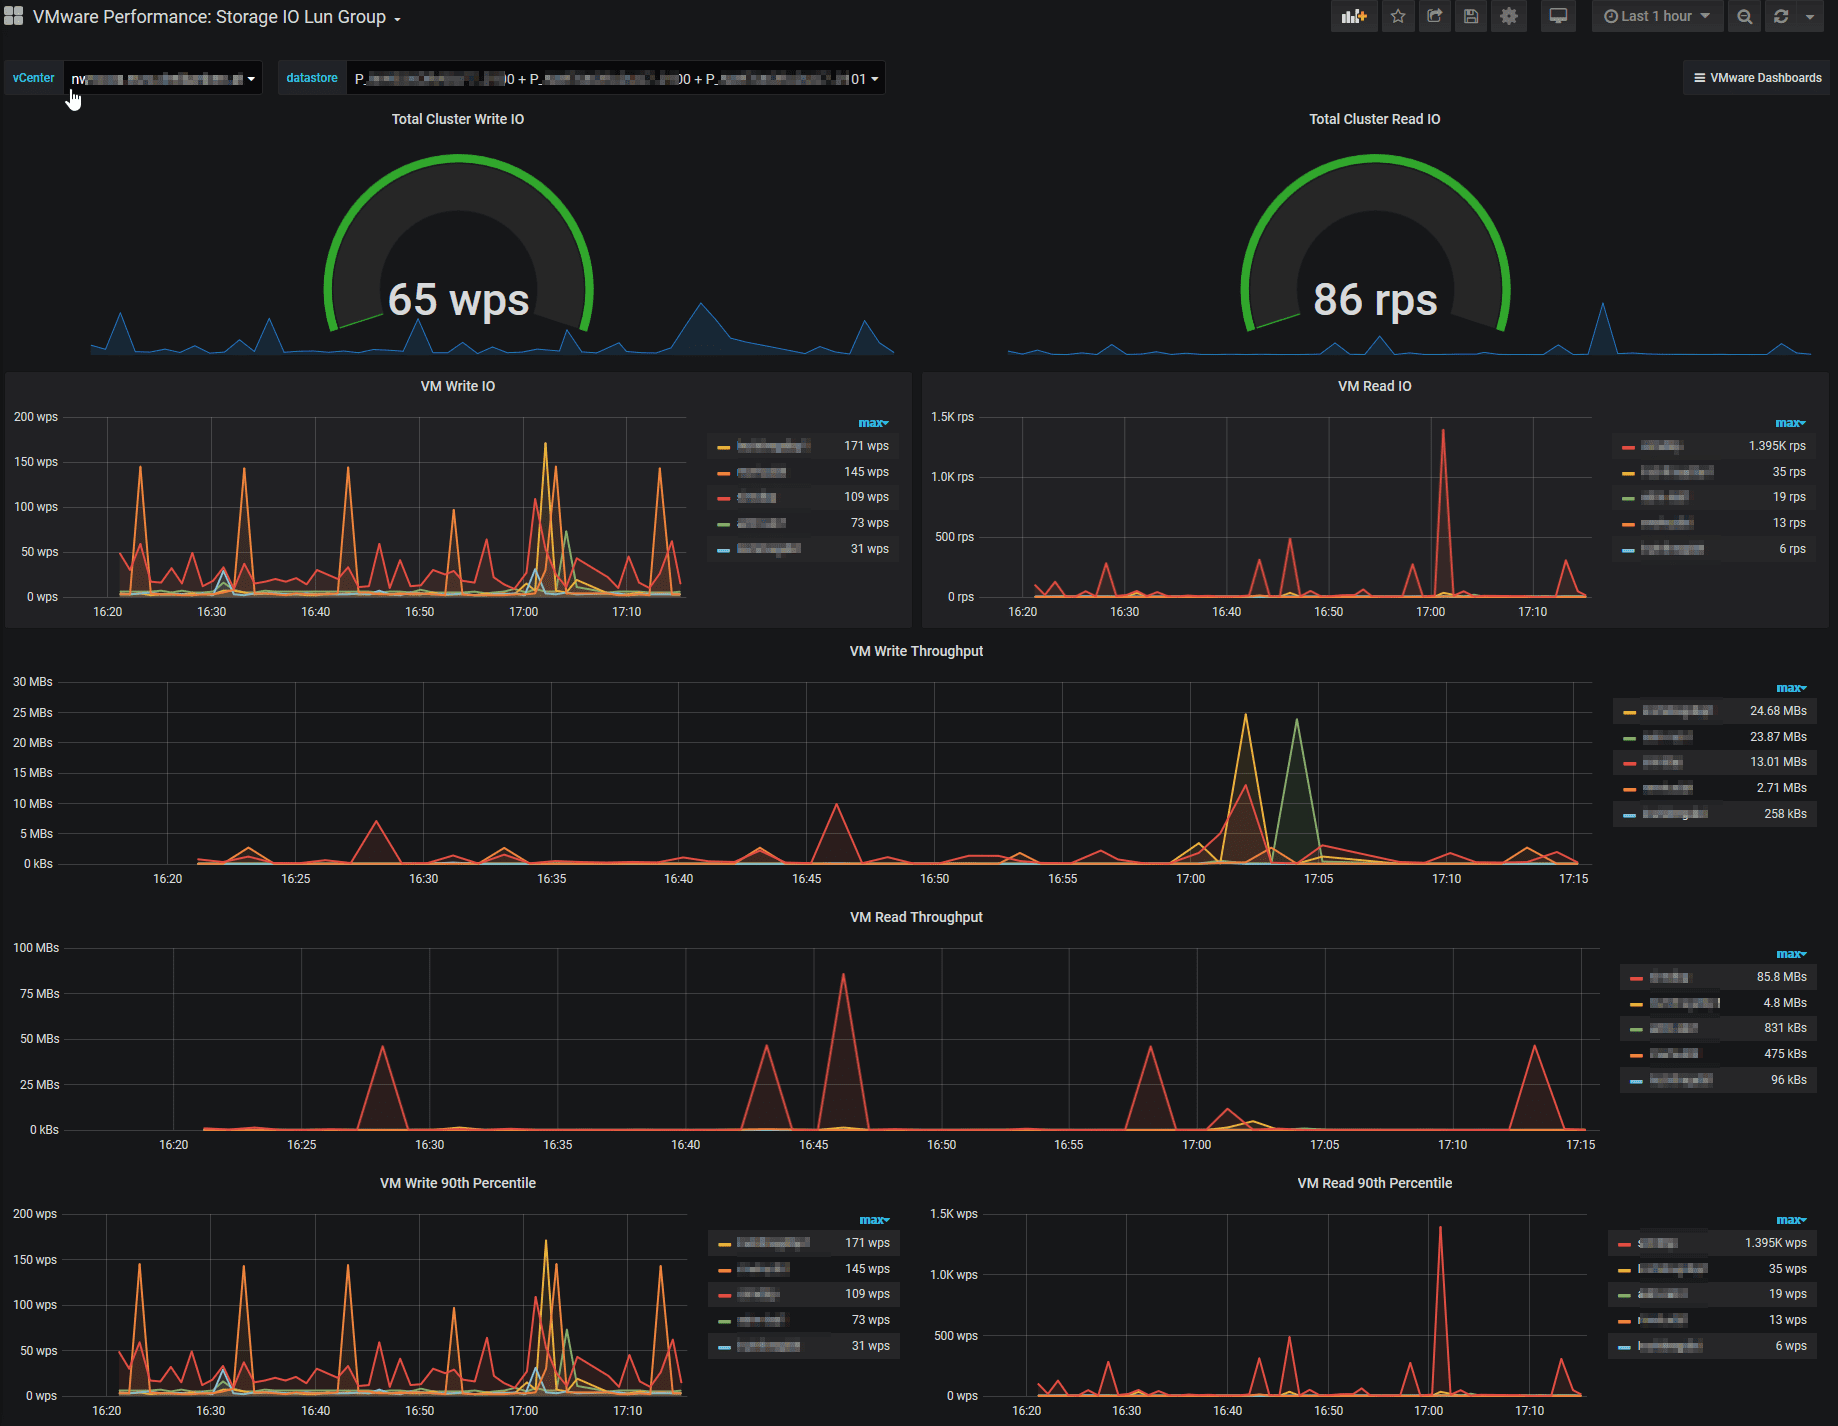Click the 1.395K wps legend value
1838x1426 pixels.
1775,1243
